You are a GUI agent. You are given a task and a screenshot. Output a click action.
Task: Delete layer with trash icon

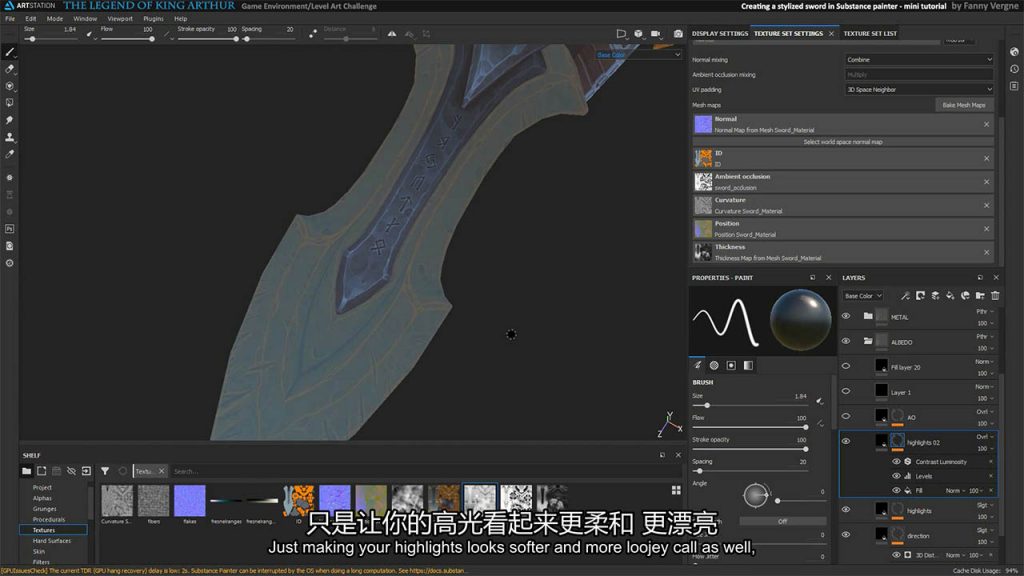coord(995,296)
